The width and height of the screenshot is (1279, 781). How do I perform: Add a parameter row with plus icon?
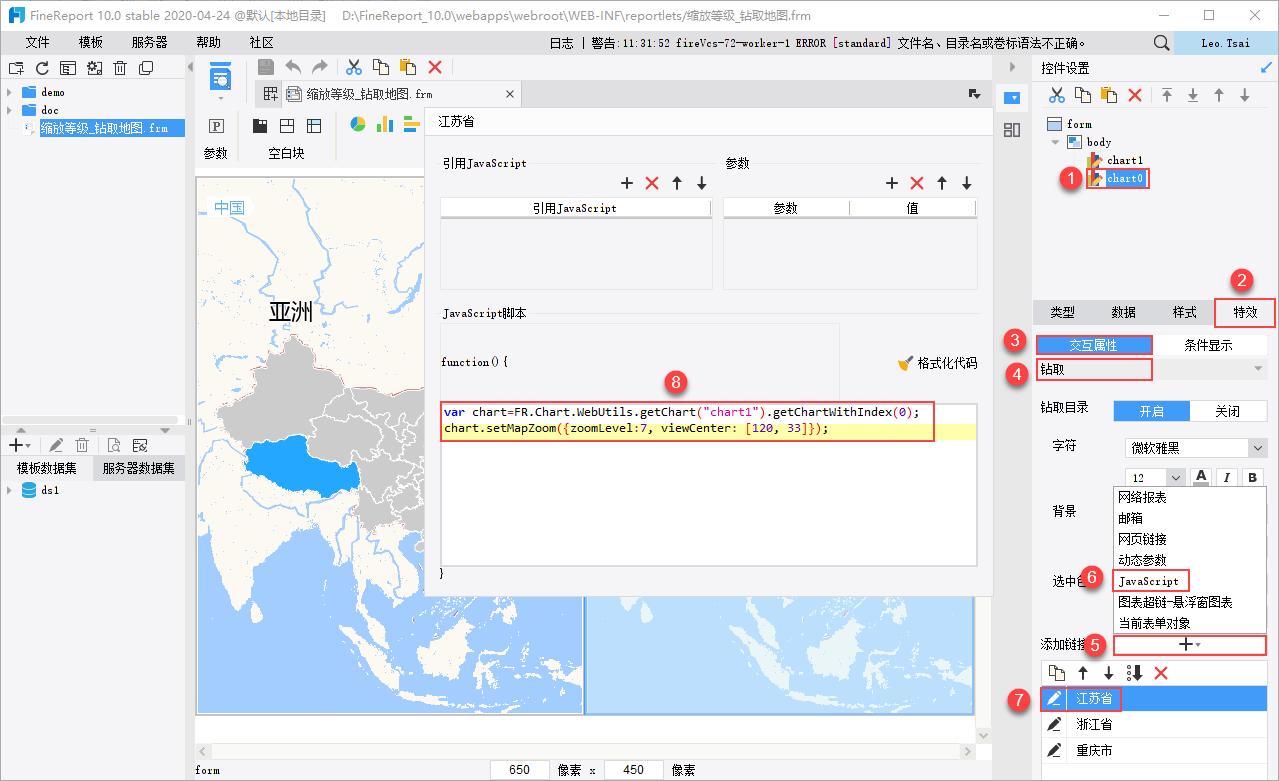tap(892, 183)
